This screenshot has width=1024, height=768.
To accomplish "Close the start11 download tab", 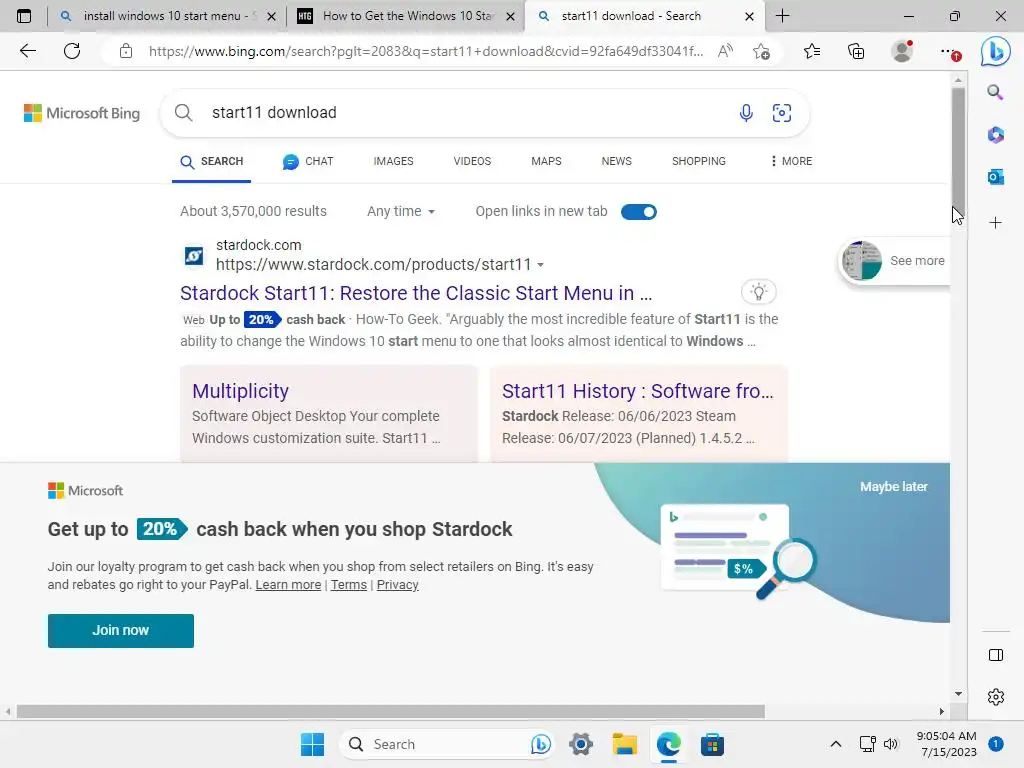I will pos(750,16).
